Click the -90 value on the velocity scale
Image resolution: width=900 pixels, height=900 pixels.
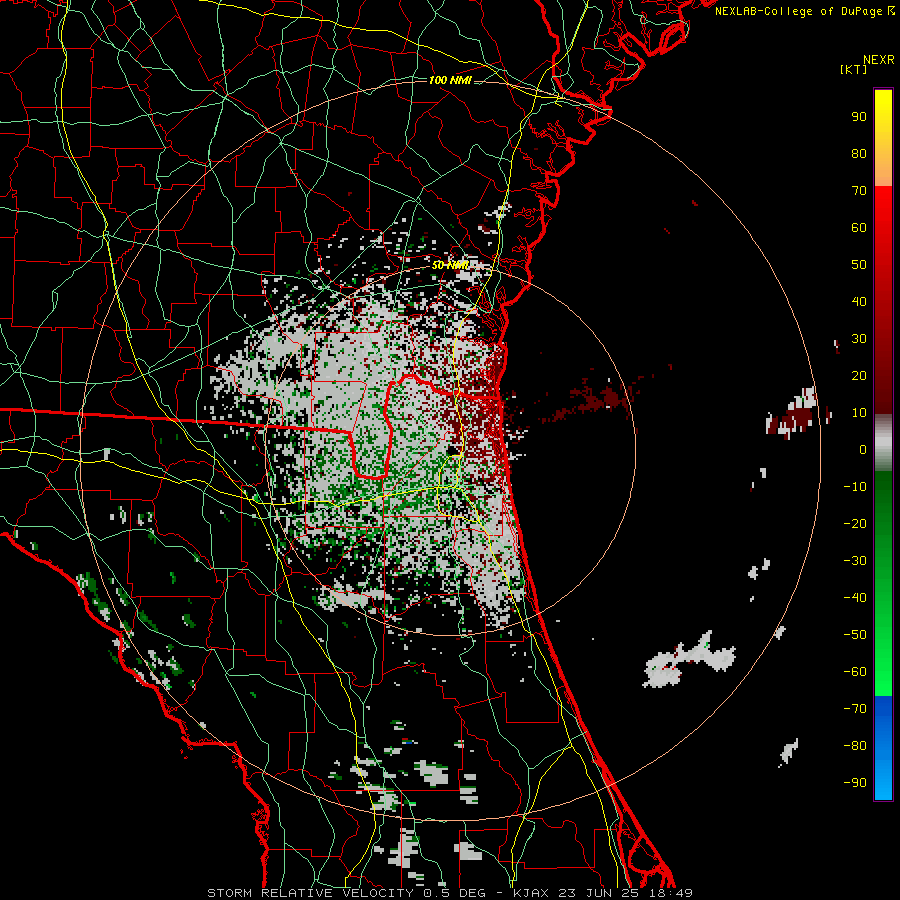tap(855, 783)
